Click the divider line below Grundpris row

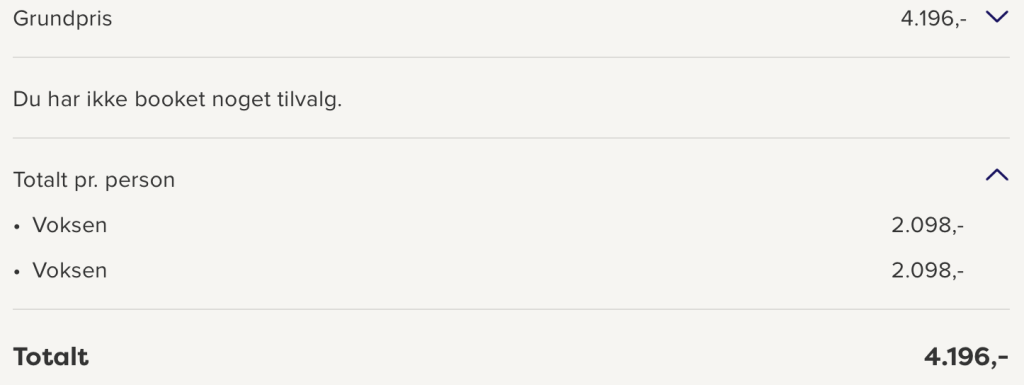(x=511, y=57)
